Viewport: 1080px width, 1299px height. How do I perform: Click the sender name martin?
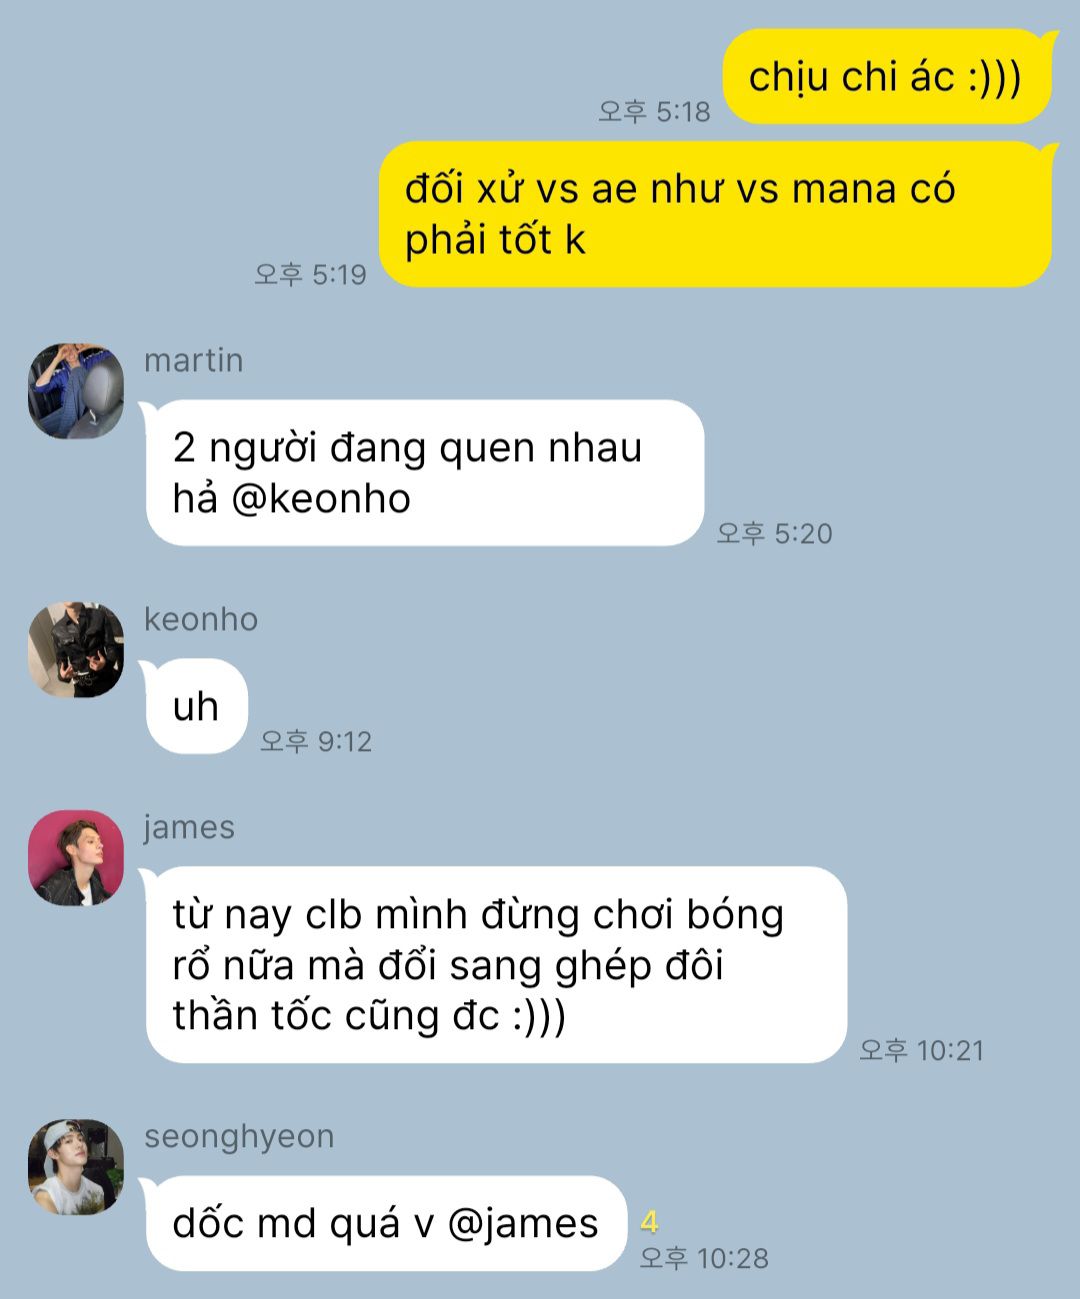194,360
